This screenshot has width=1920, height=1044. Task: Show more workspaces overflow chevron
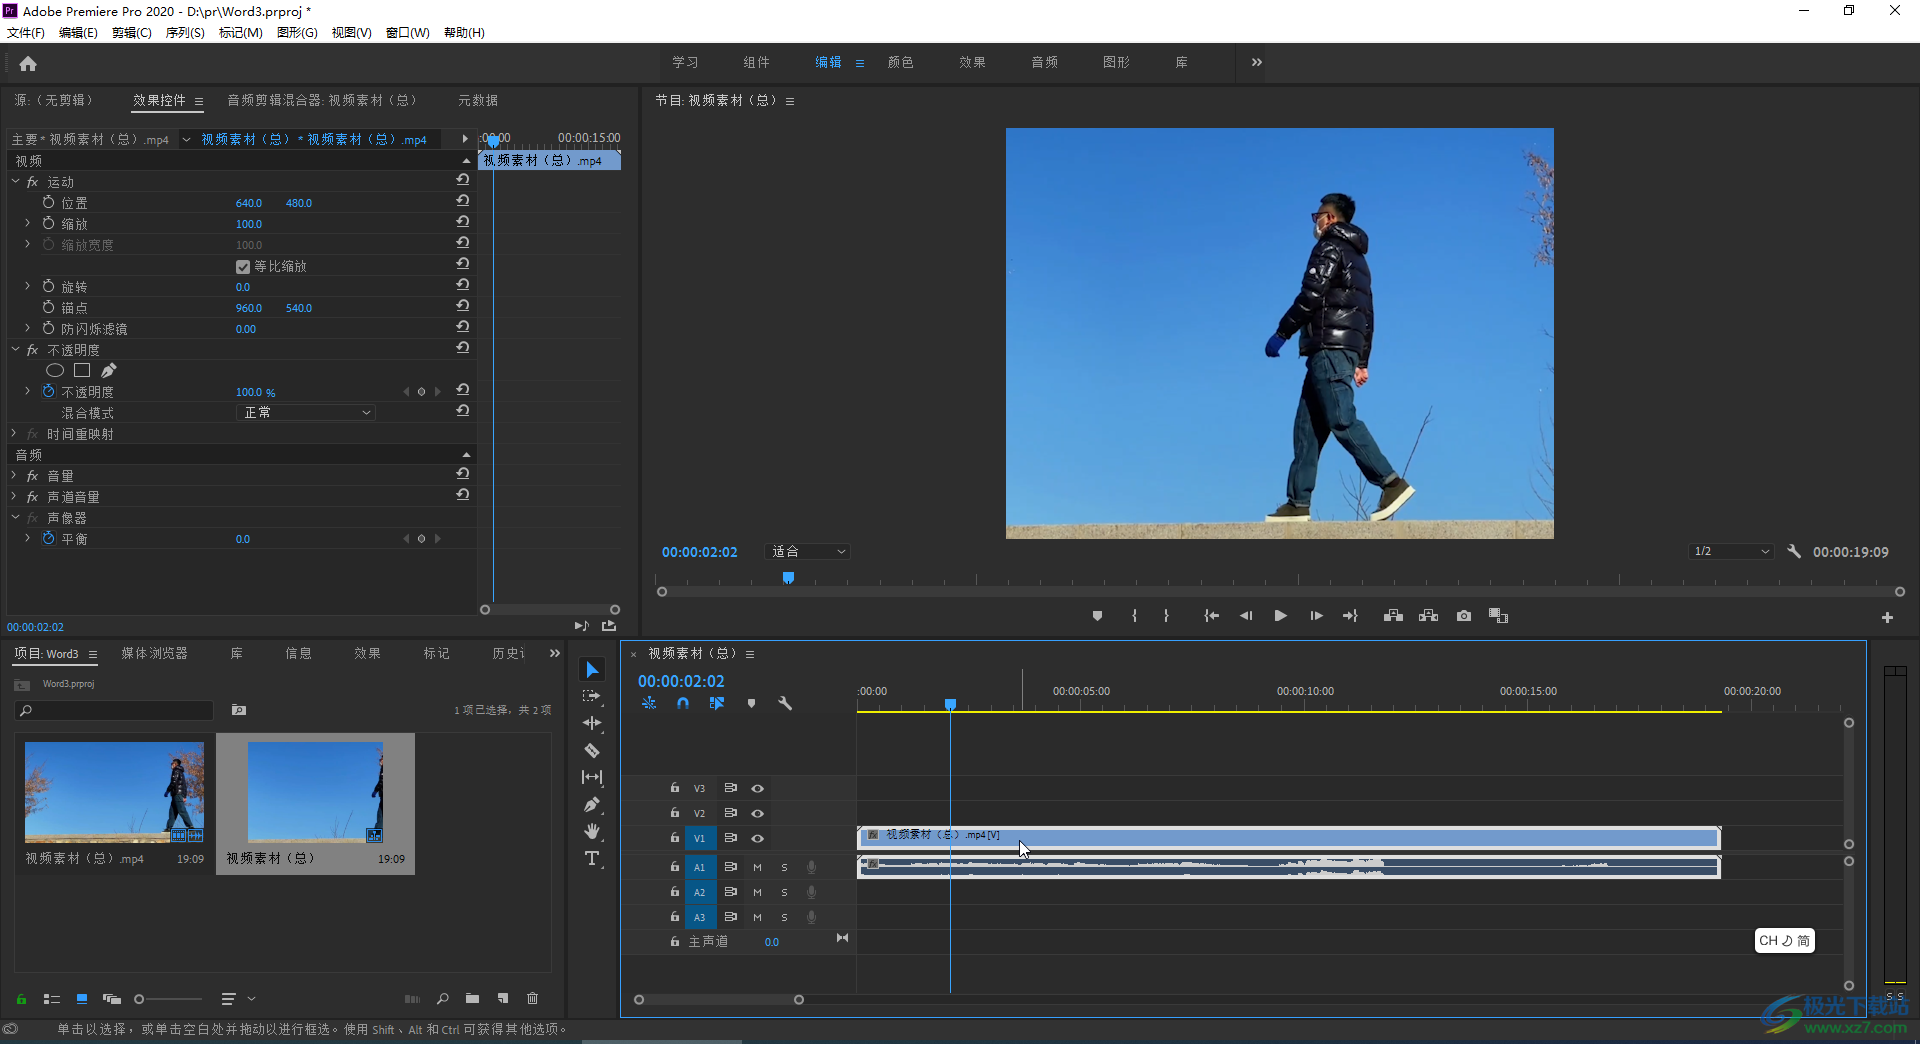click(x=1256, y=62)
